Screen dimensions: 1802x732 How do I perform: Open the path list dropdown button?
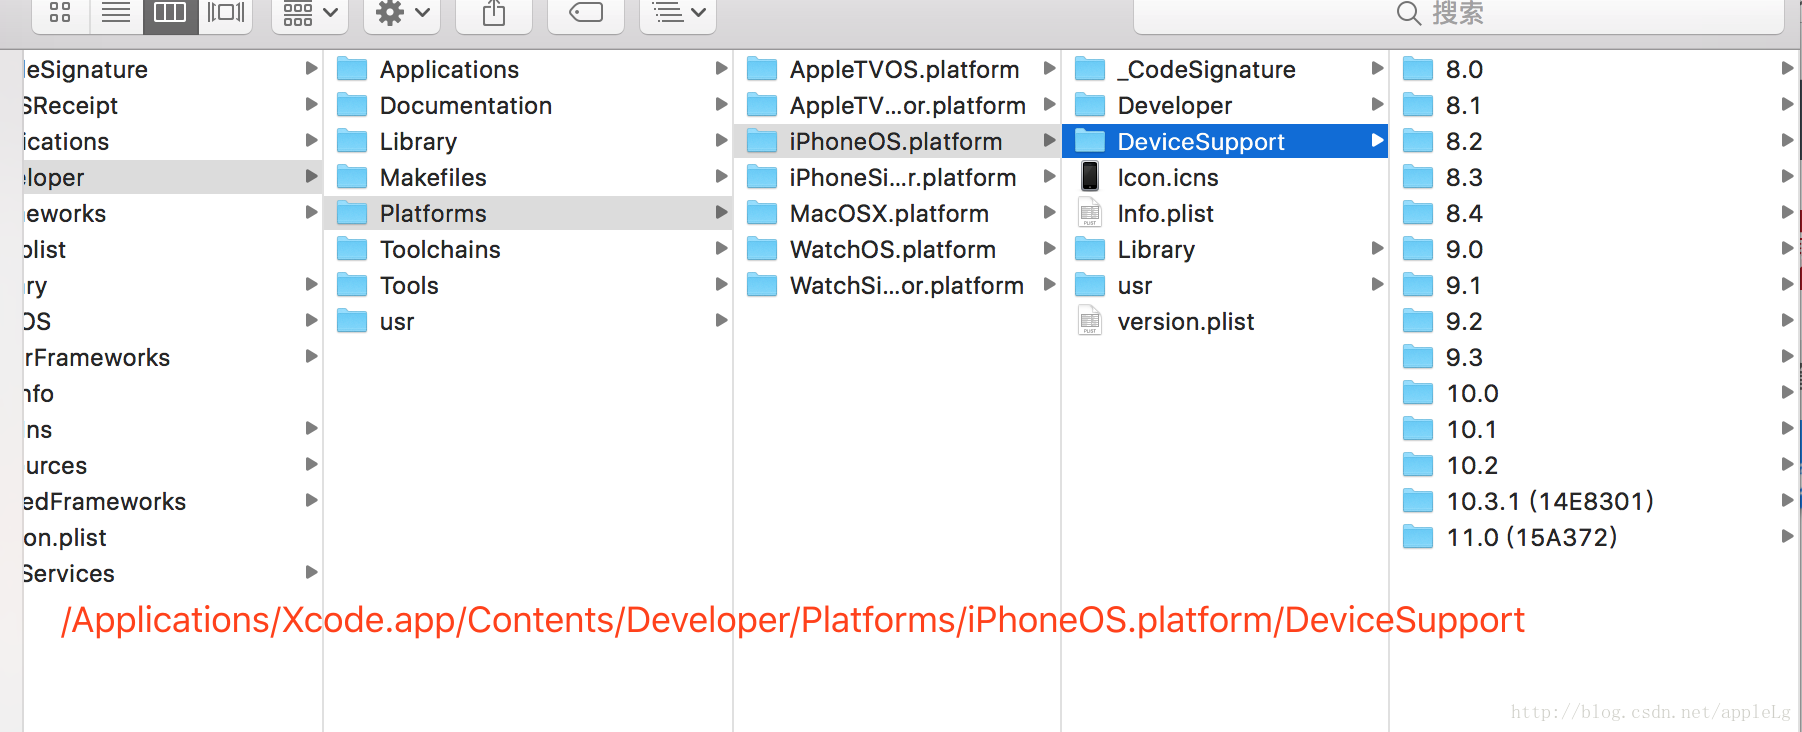(x=678, y=14)
